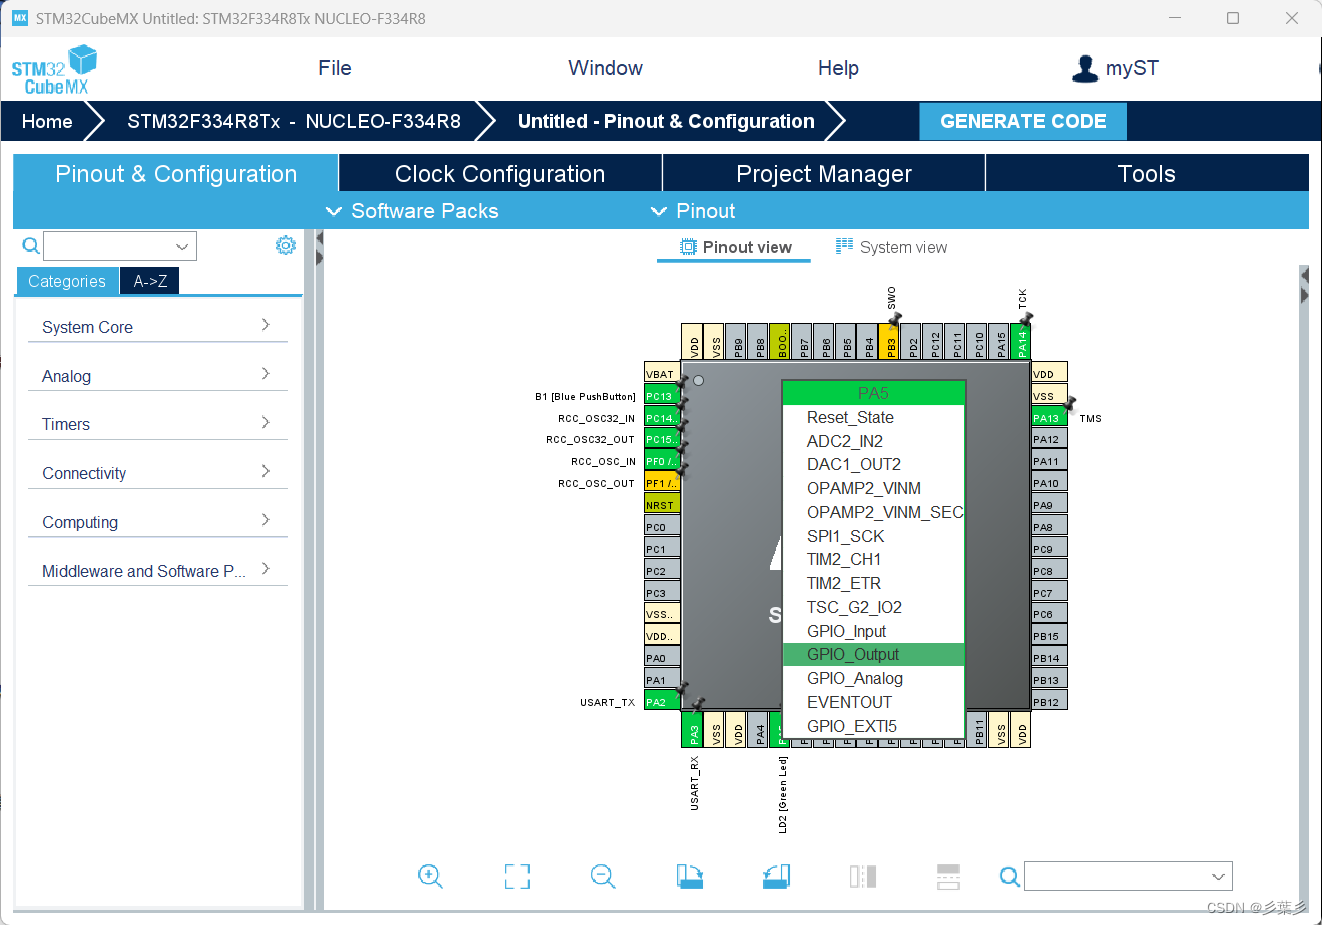
Task: Expand the Connectivity category
Action: click(x=157, y=473)
